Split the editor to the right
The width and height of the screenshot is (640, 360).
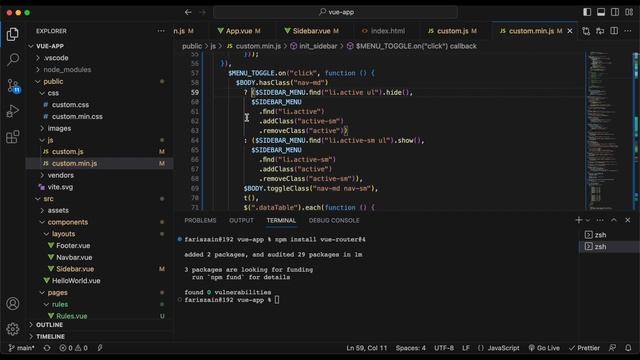pyautogui.click(x=614, y=31)
